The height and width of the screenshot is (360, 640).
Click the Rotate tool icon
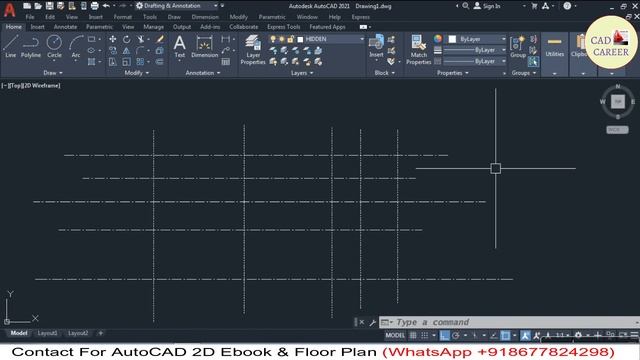click(127, 39)
